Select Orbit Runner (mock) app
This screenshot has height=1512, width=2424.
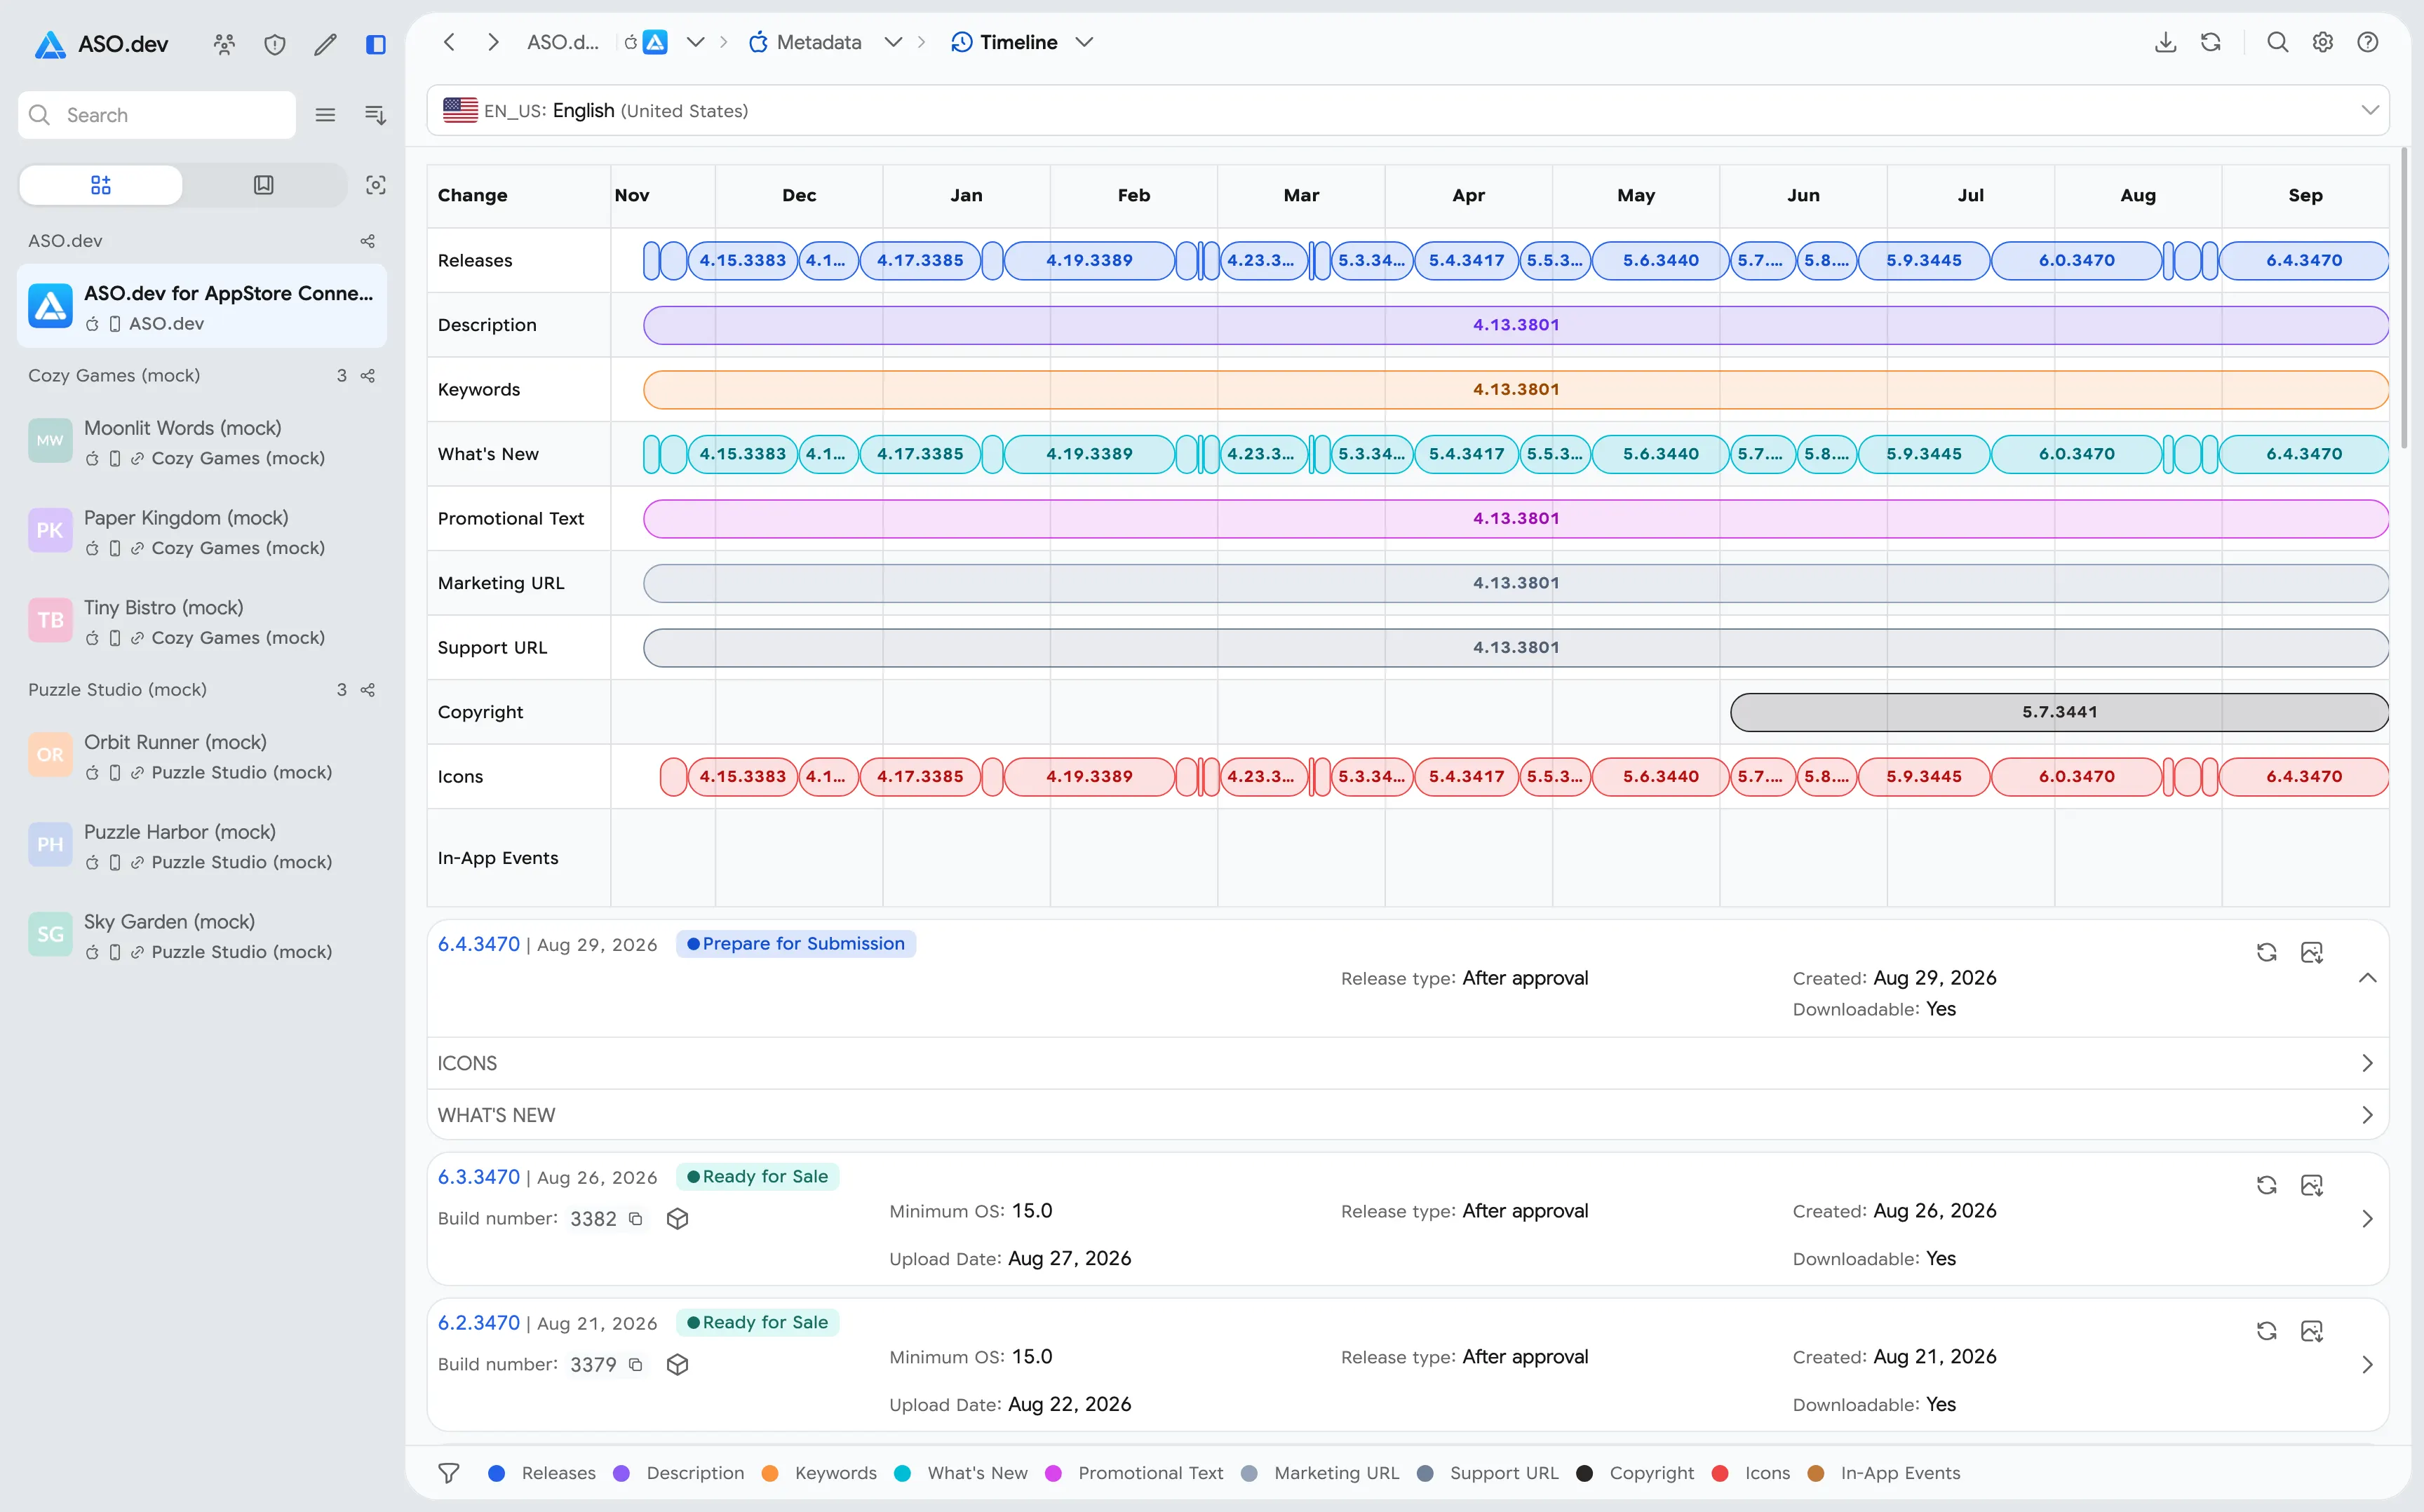click(202, 756)
